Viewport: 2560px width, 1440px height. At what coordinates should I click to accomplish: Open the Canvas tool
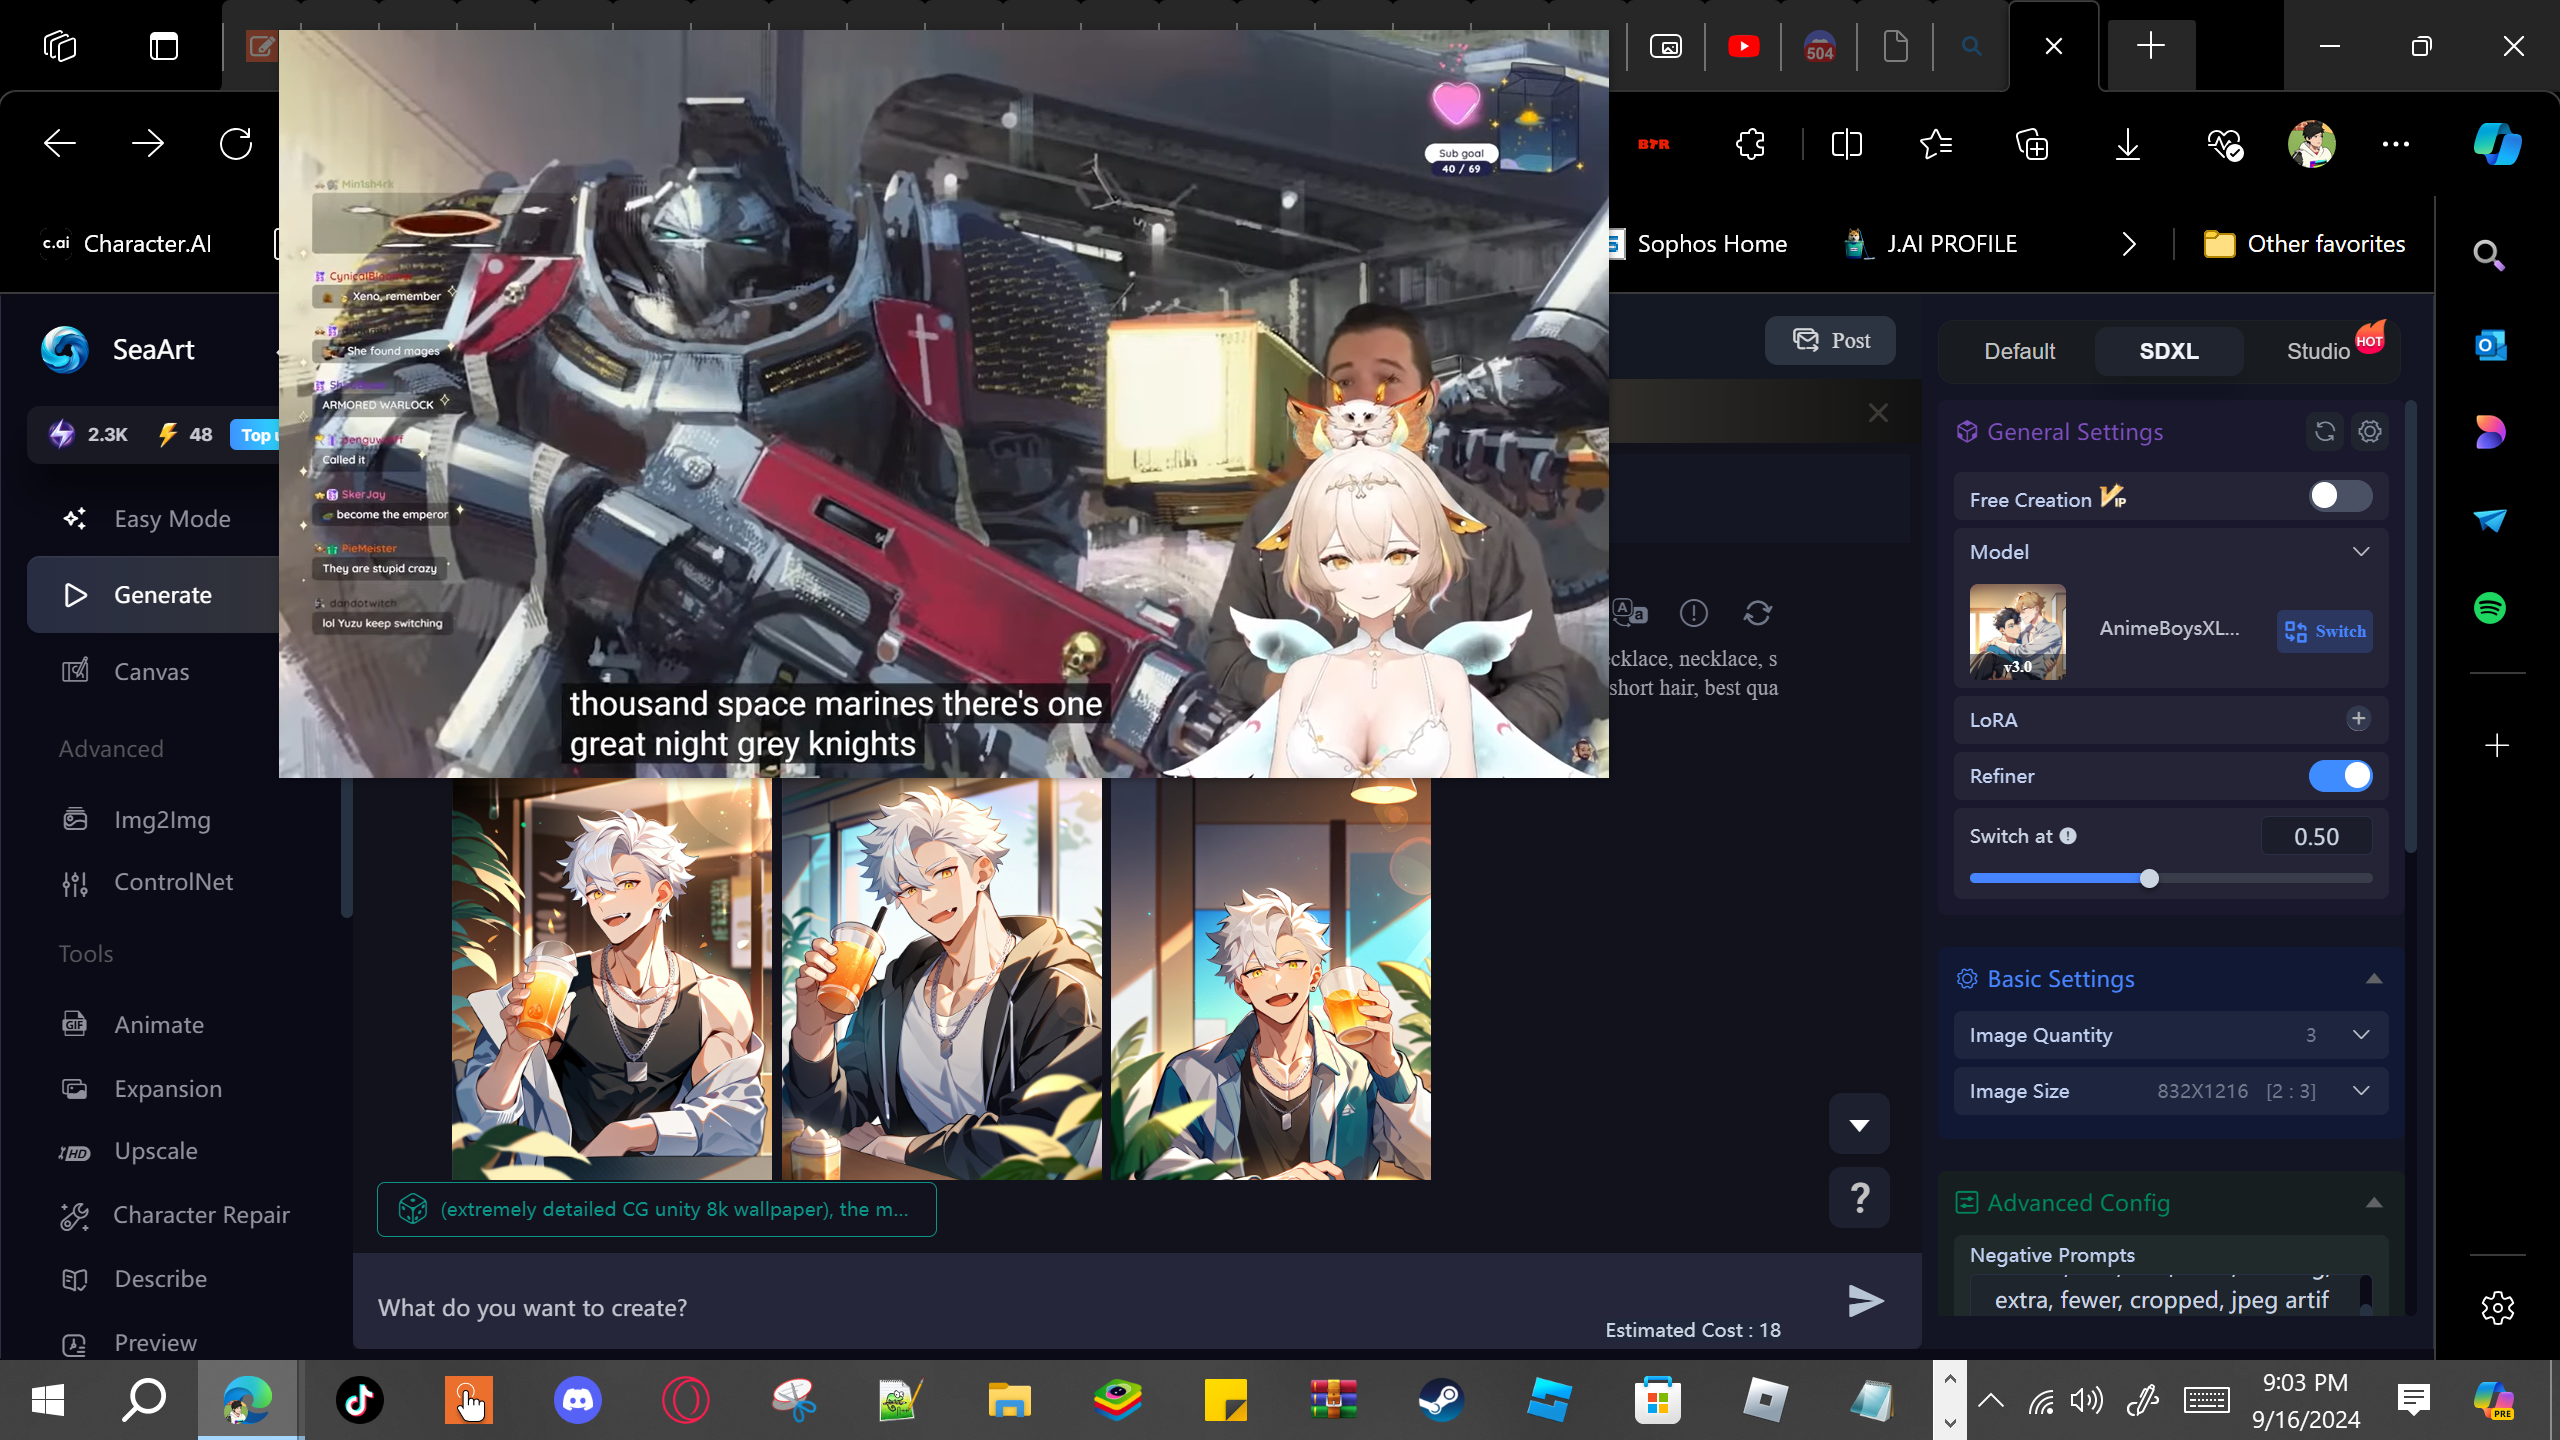(x=151, y=672)
